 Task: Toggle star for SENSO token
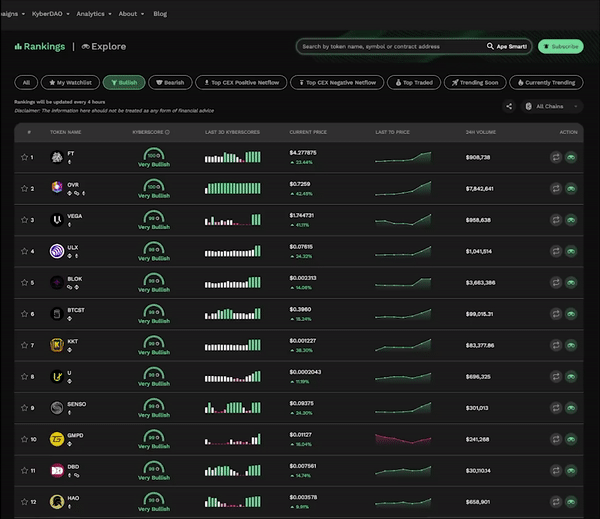point(24,408)
